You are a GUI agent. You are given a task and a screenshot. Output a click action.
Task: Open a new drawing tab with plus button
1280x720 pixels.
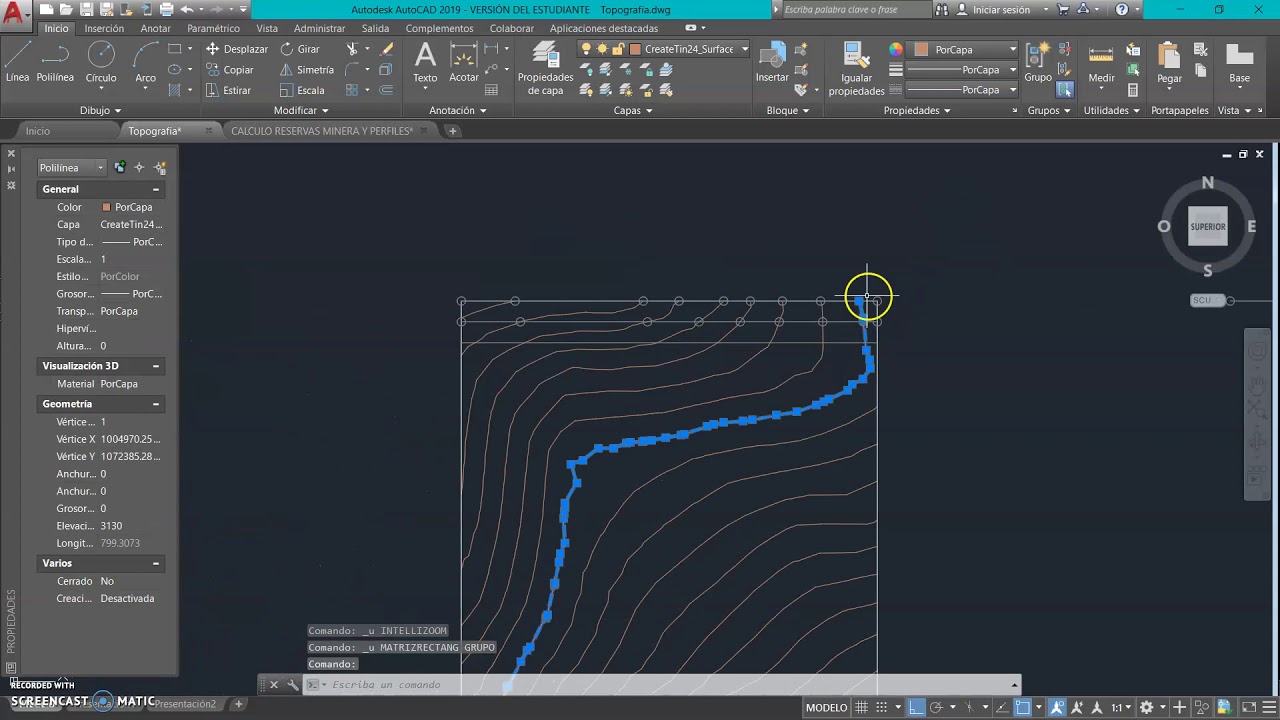click(452, 131)
